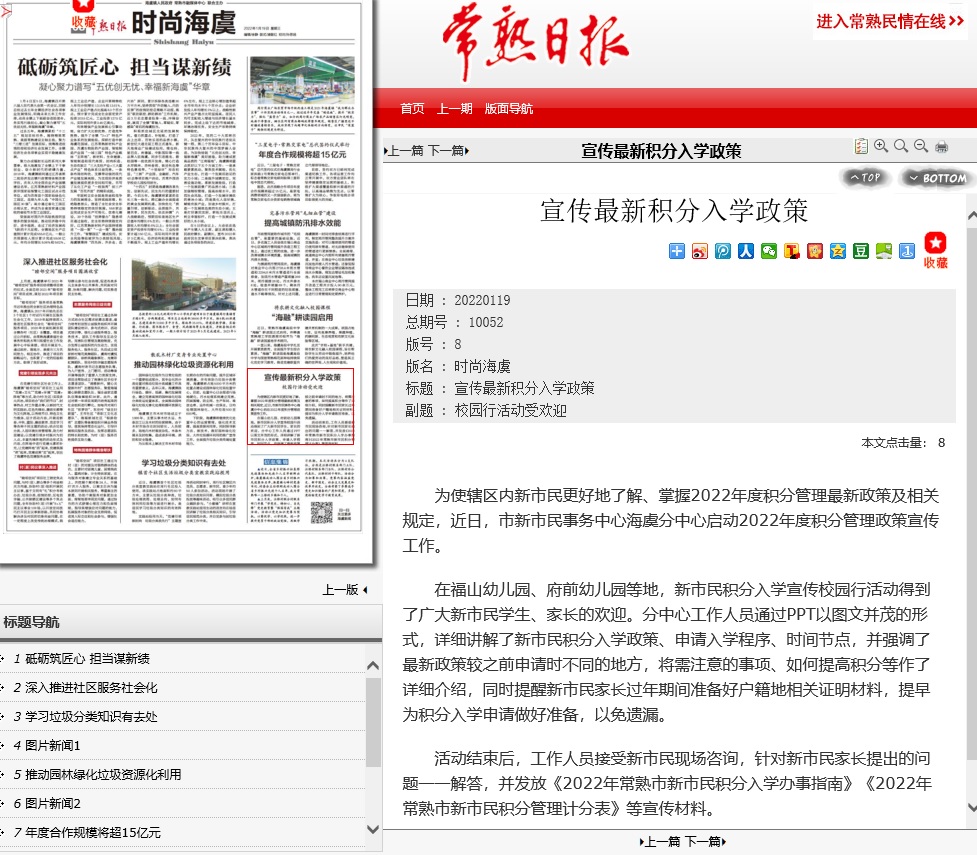Click the title list scrollbar thumb
977x855 pixels.
[373, 722]
